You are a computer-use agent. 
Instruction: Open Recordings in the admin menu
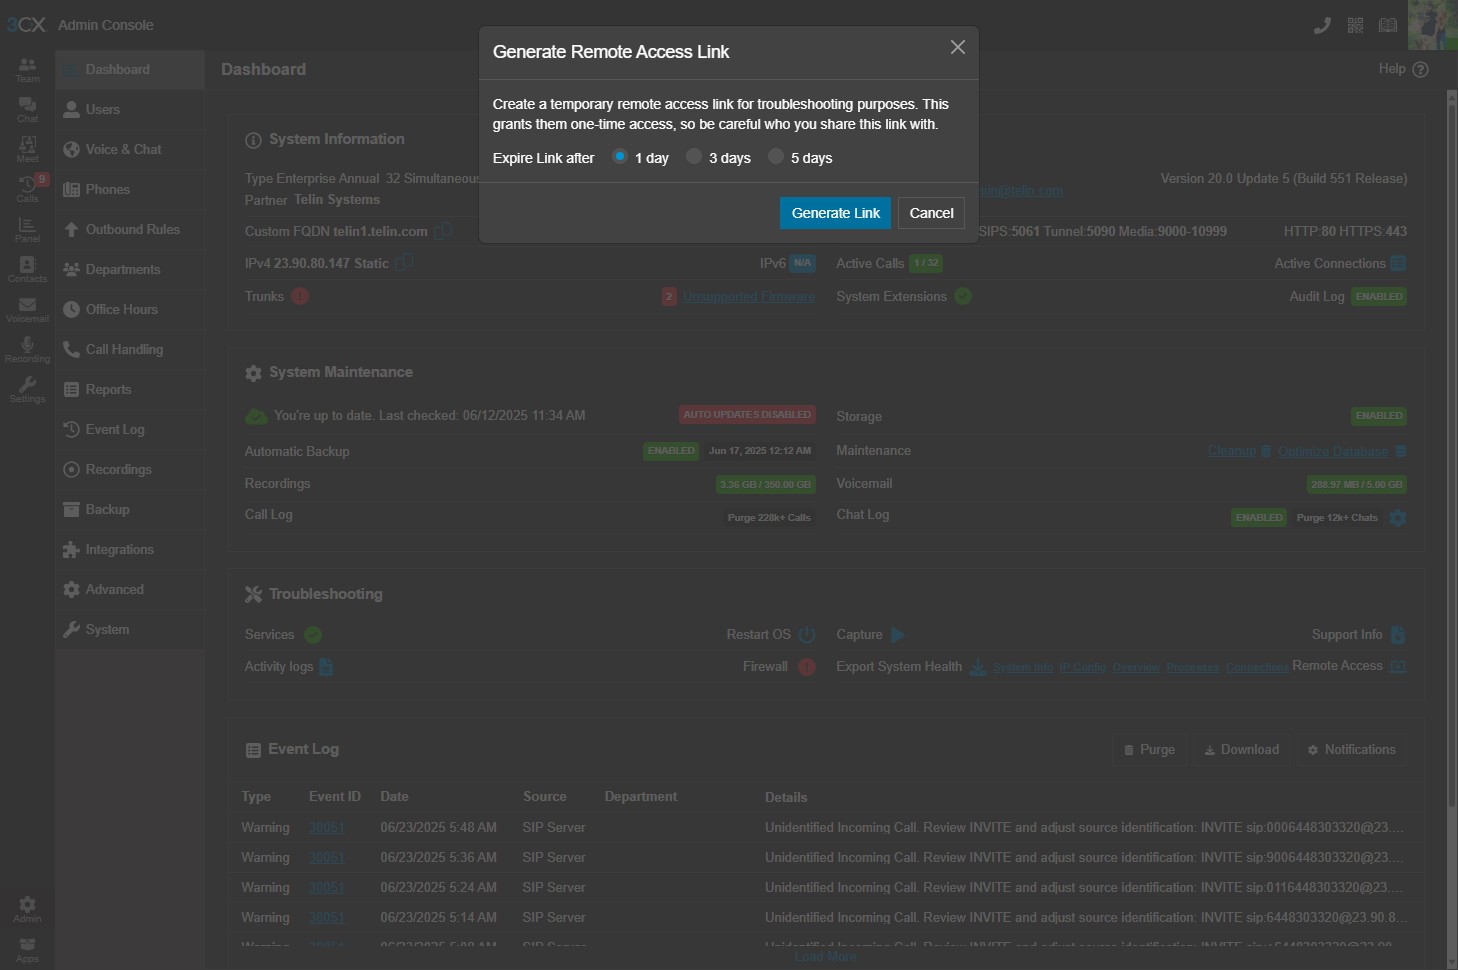click(x=130, y=469)
